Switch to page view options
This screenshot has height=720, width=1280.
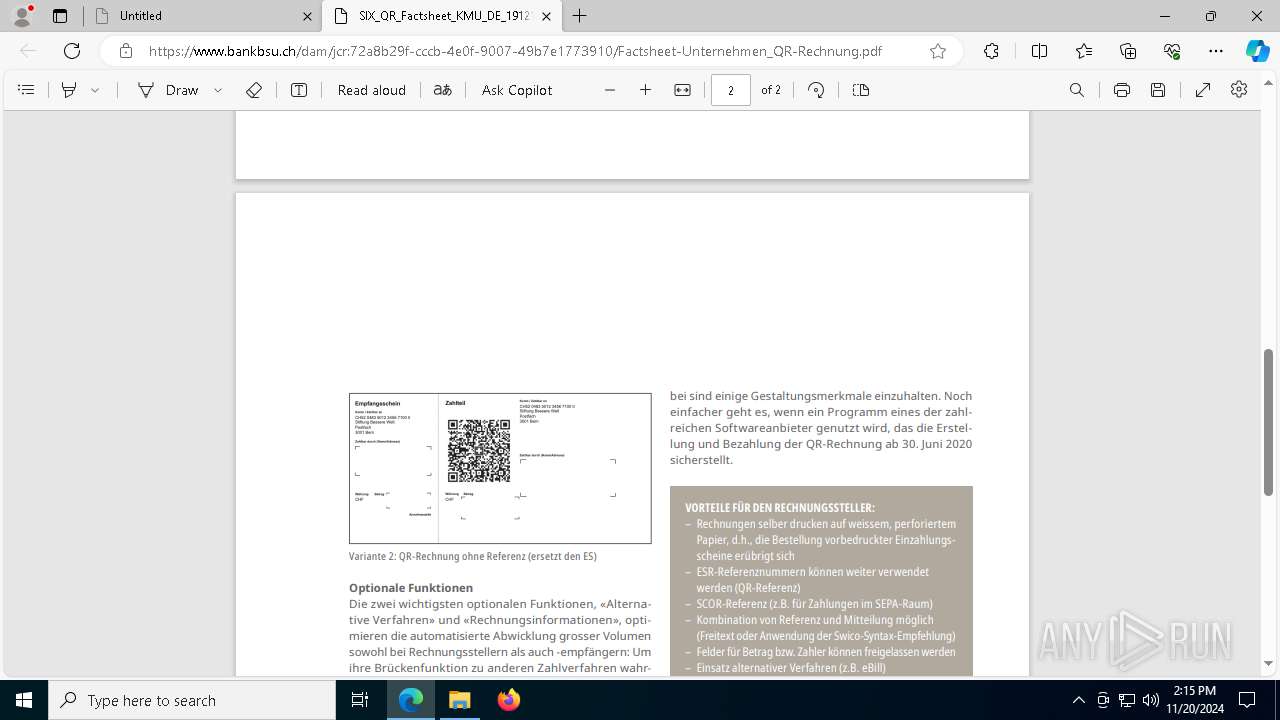(x=861, y=90)
